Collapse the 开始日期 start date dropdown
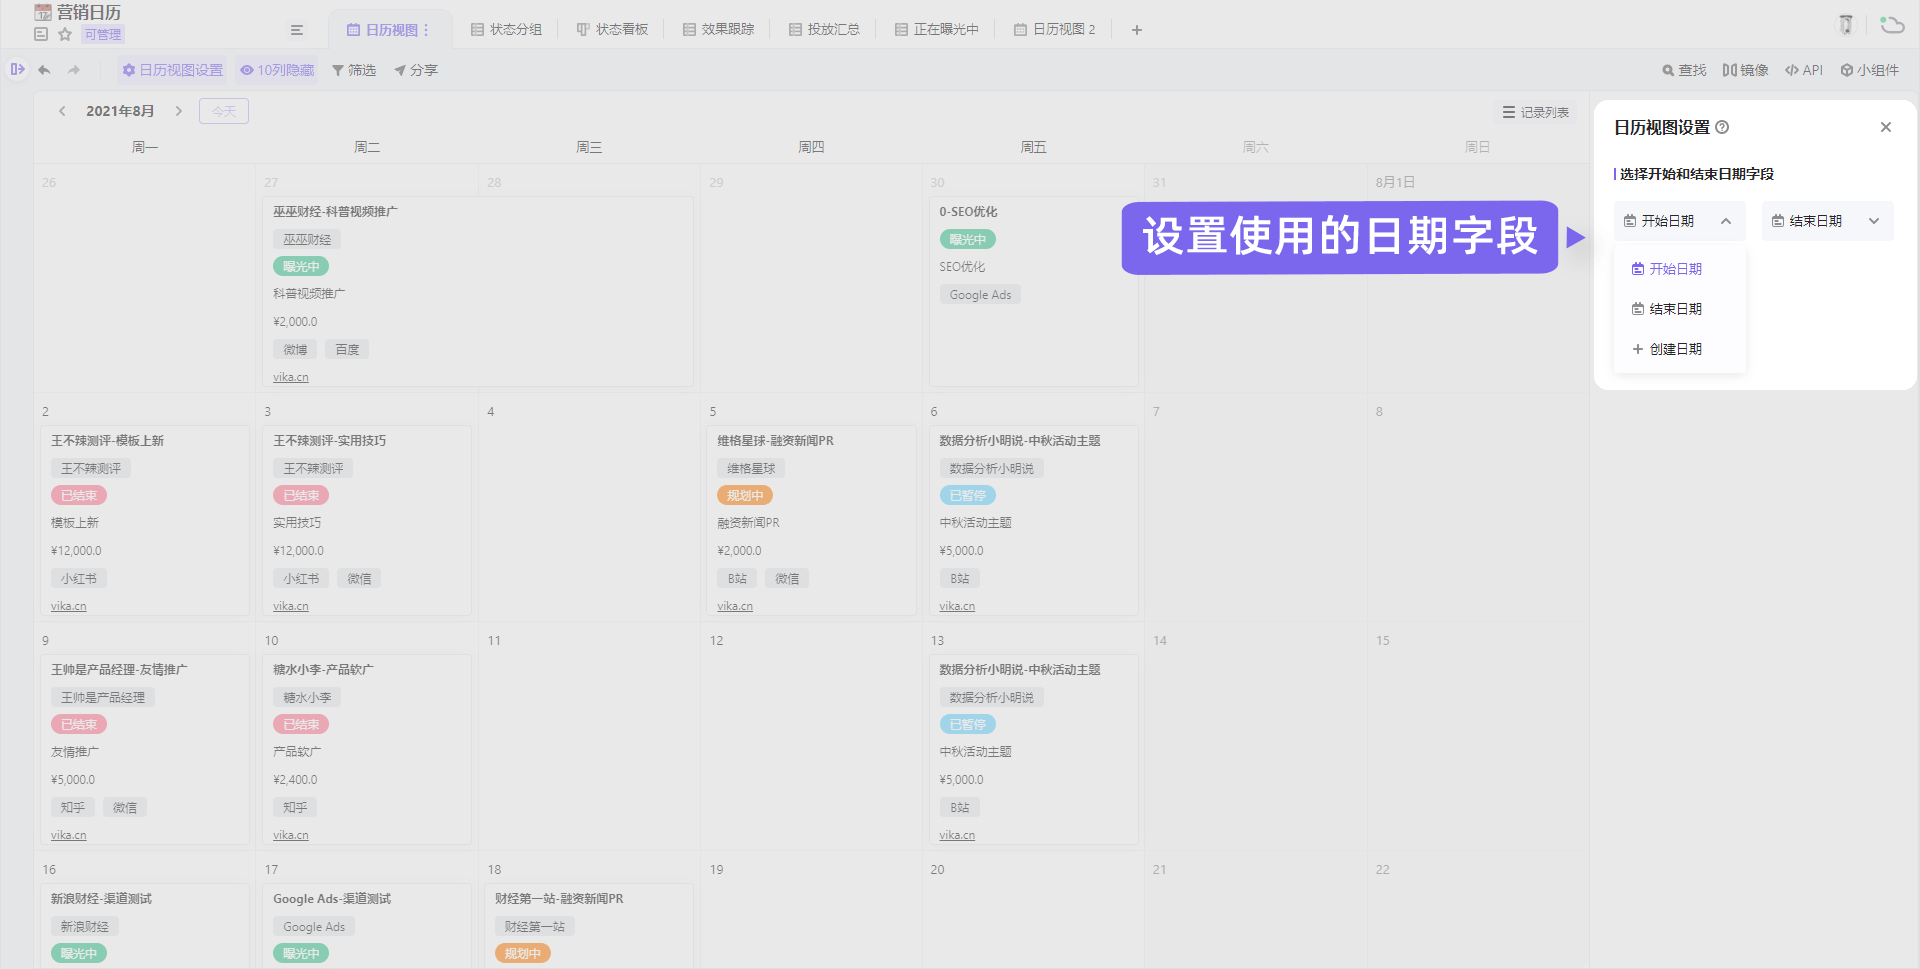 click(1679, 221)
